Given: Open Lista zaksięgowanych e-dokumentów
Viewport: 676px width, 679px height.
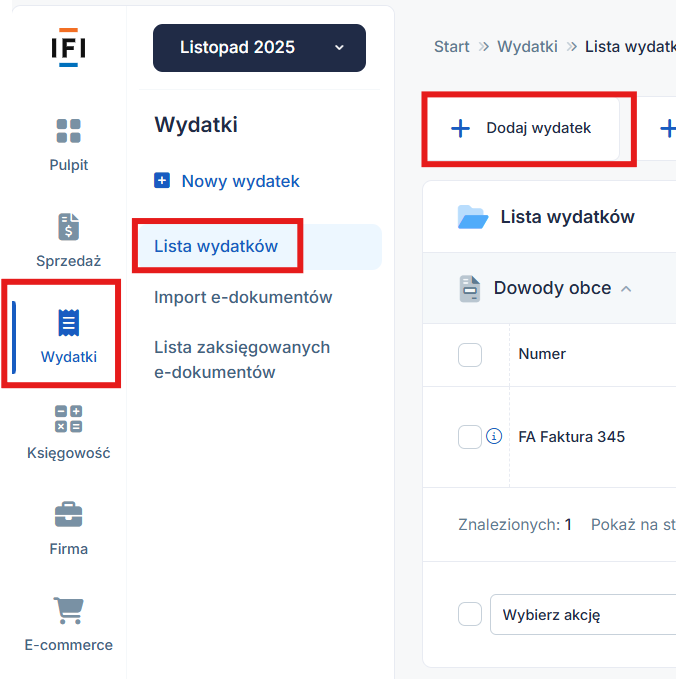Looking at the screenshot, I should [x=241, y=360].
